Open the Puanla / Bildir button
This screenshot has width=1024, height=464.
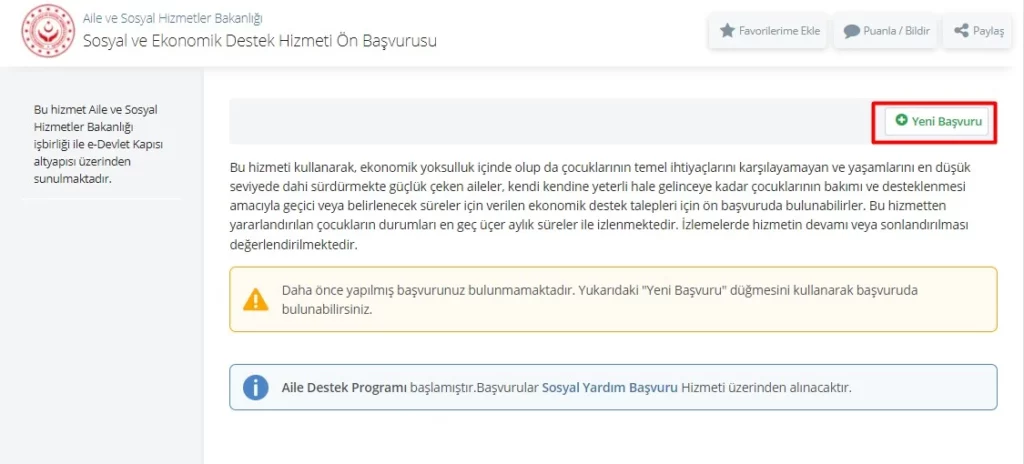coord(886,31)
